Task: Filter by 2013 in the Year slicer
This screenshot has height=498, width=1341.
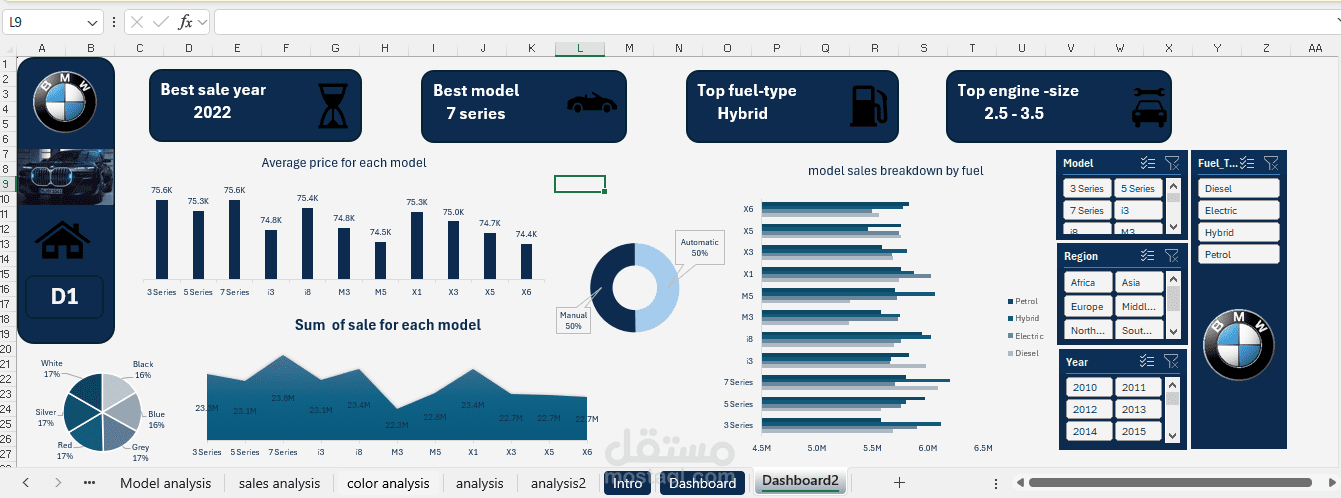Action: point(1138,410)
